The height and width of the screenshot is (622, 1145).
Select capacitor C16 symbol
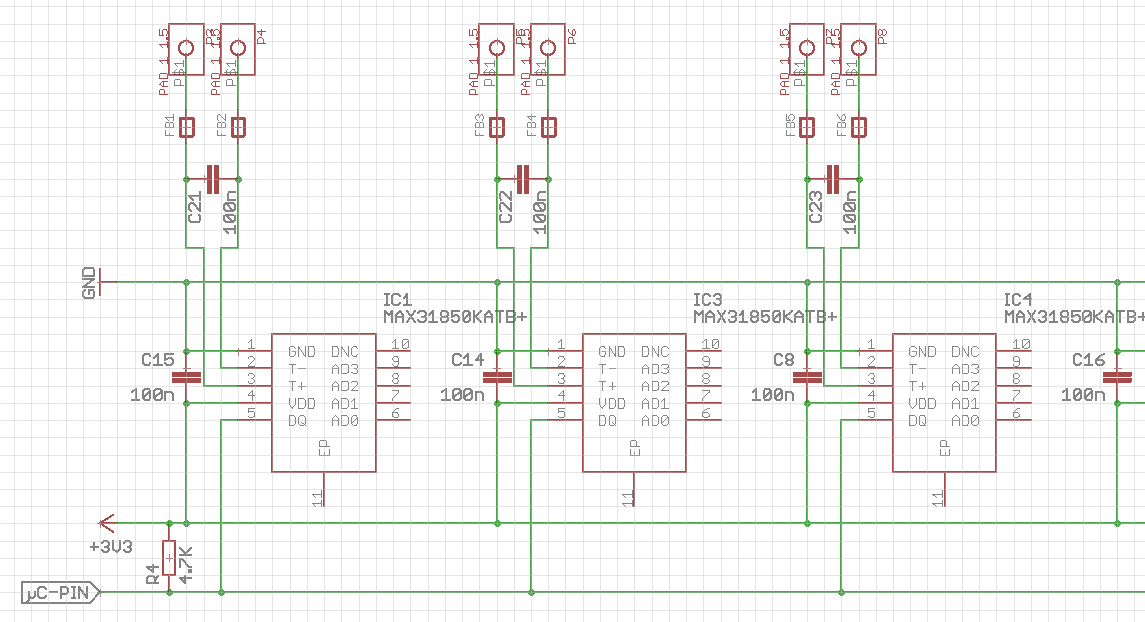tap(1117, 377)
